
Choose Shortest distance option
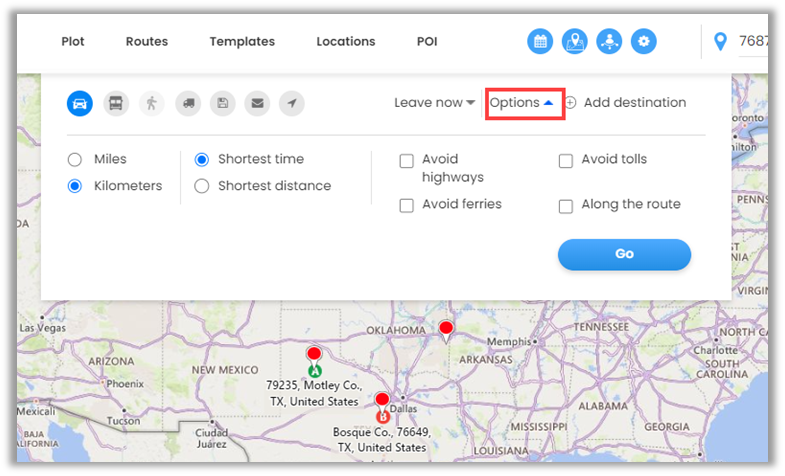202,186
